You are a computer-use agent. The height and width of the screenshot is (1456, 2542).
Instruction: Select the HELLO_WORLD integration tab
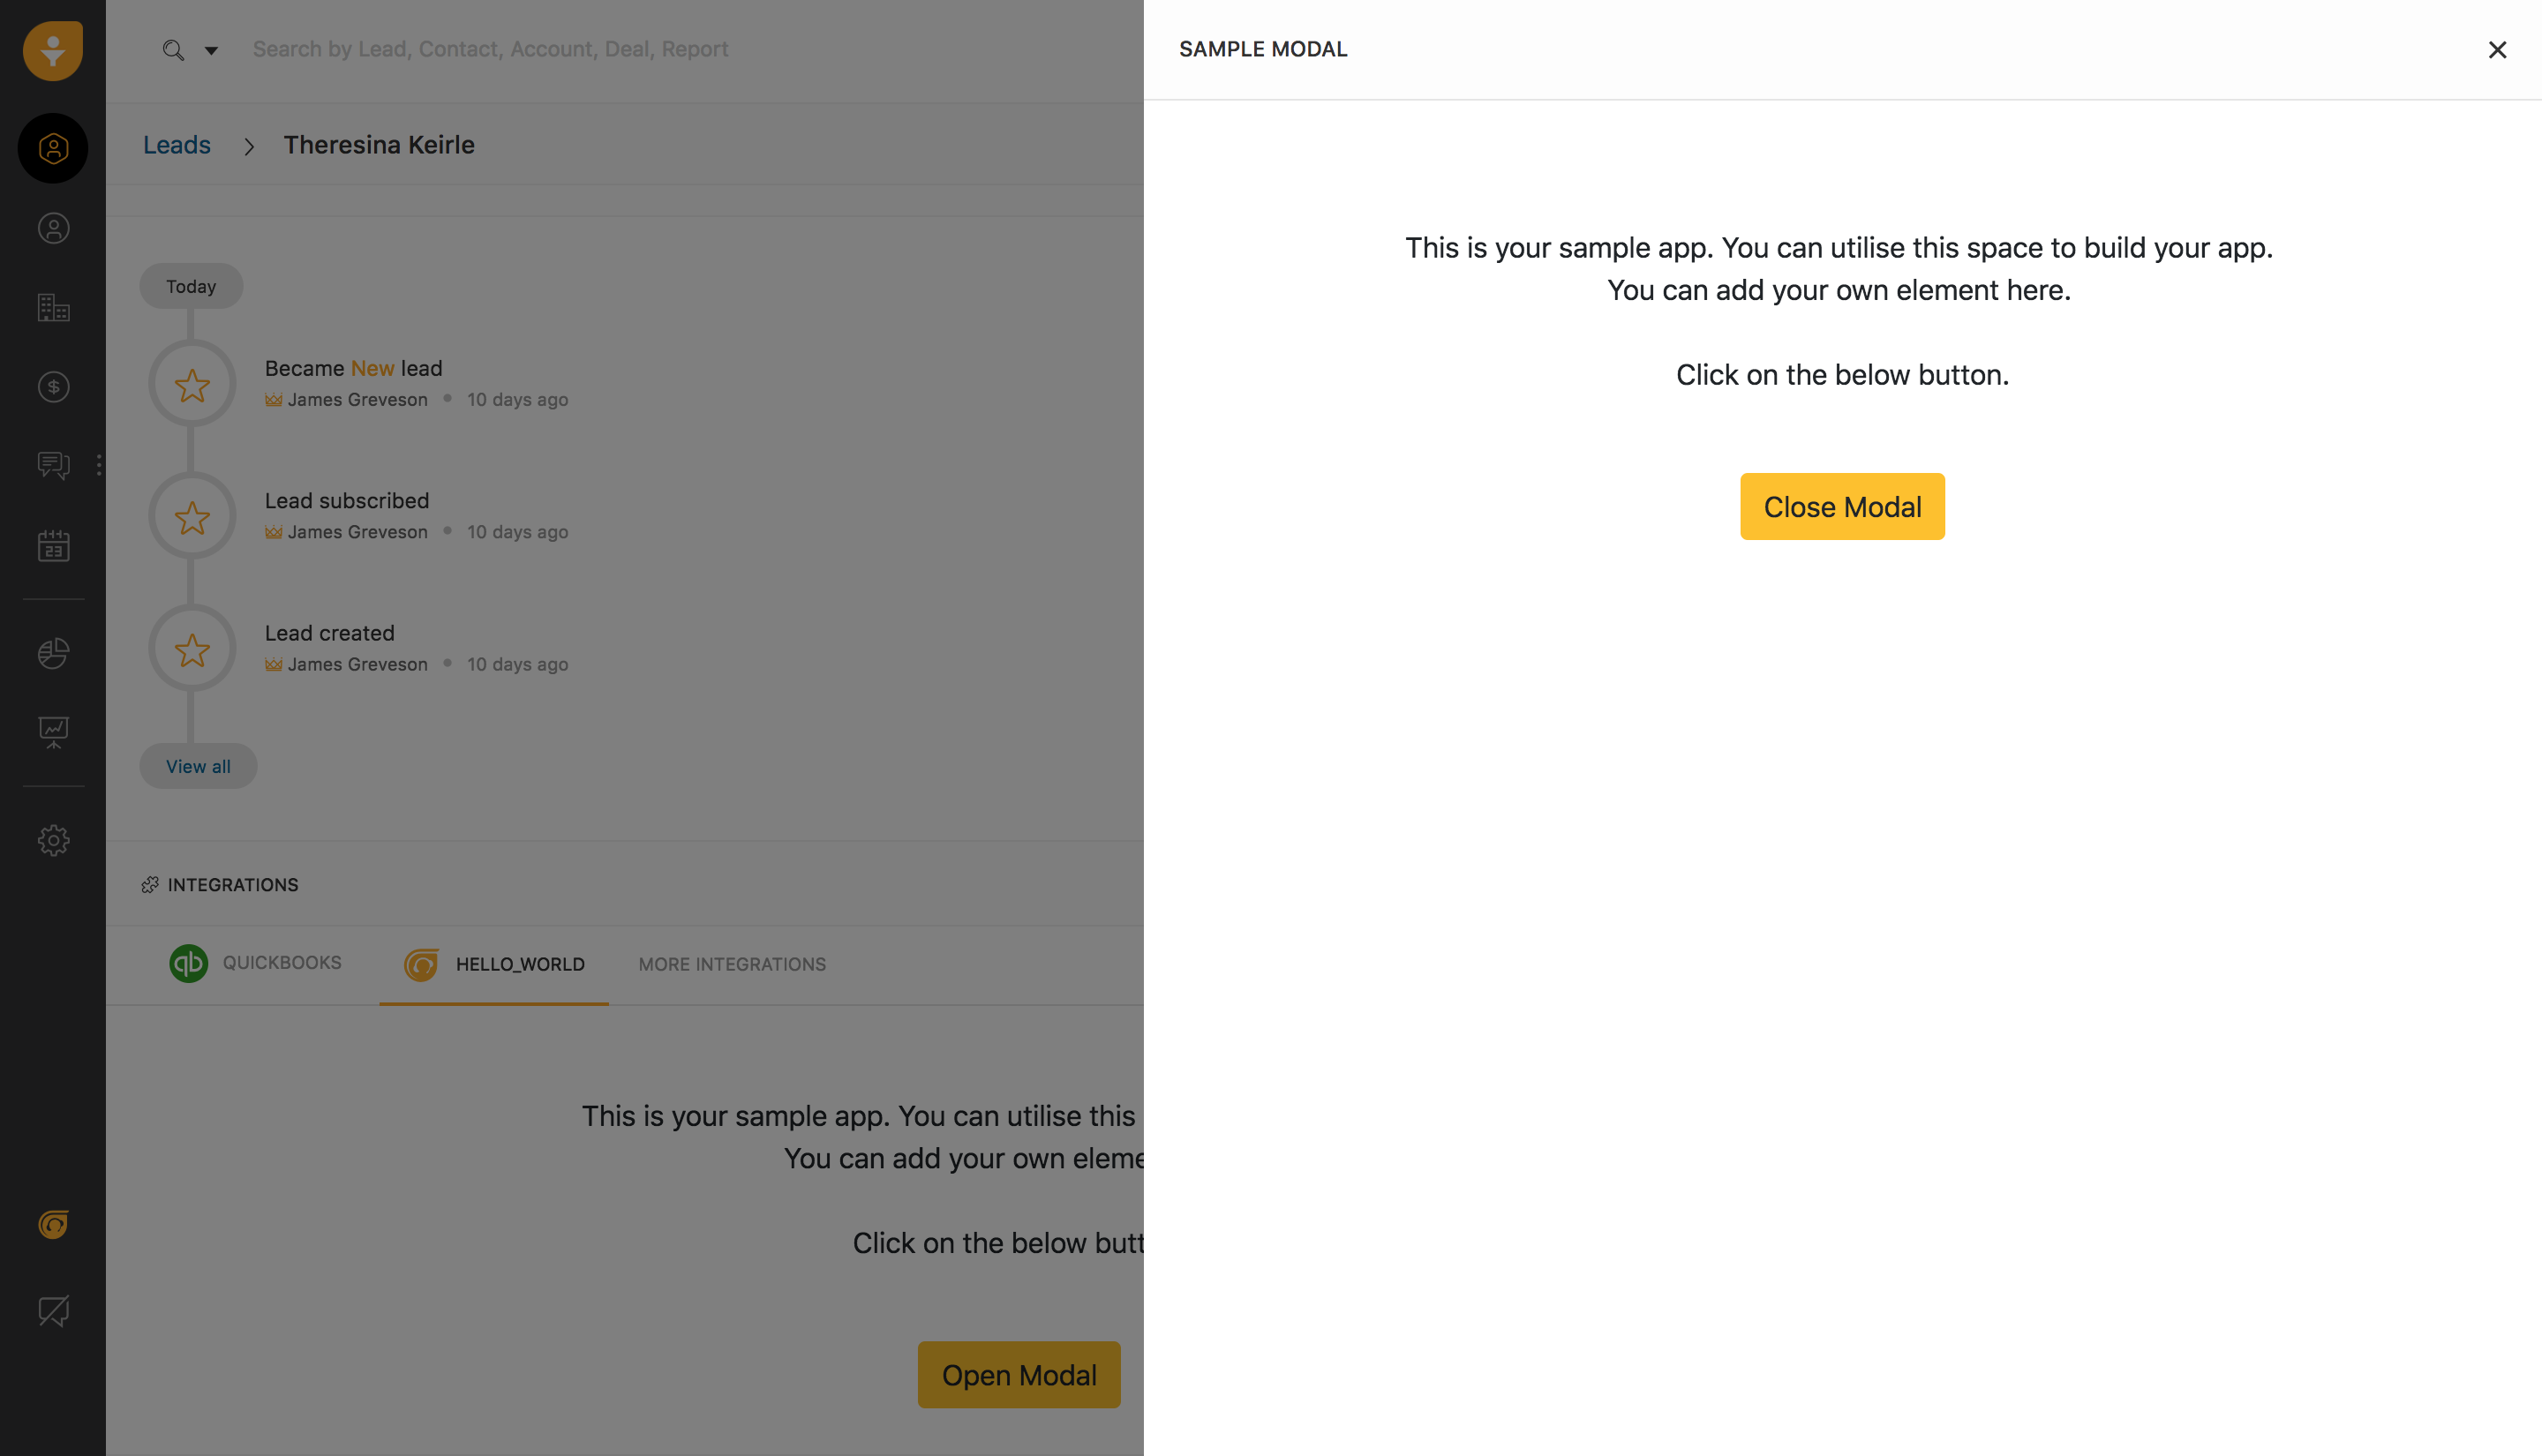point(494,964)
